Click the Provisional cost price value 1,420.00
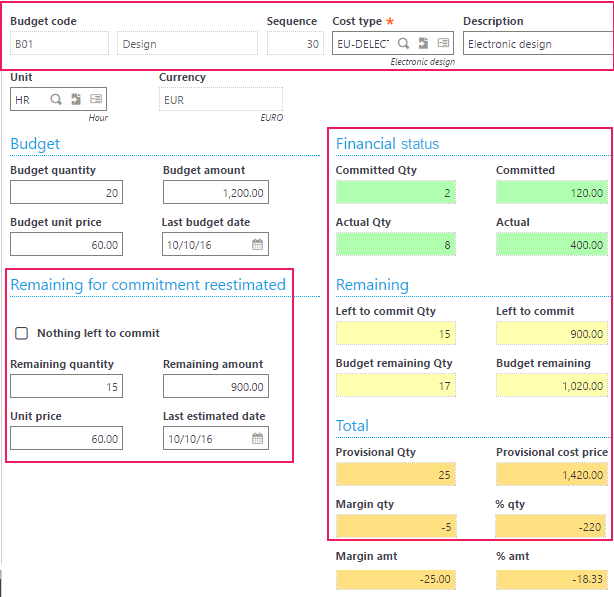Screen dimensions: 614x597 pos(552,474)
